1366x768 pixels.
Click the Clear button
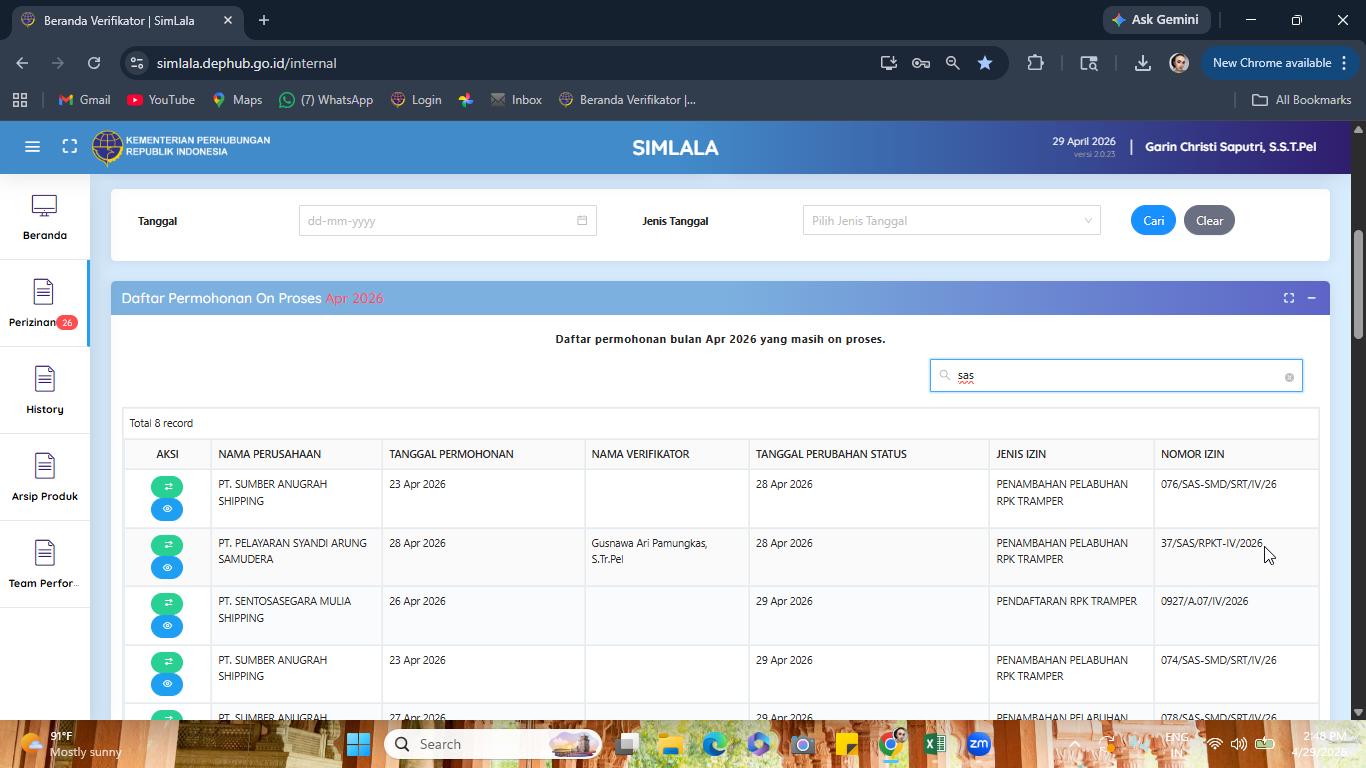coord(1209,221)
